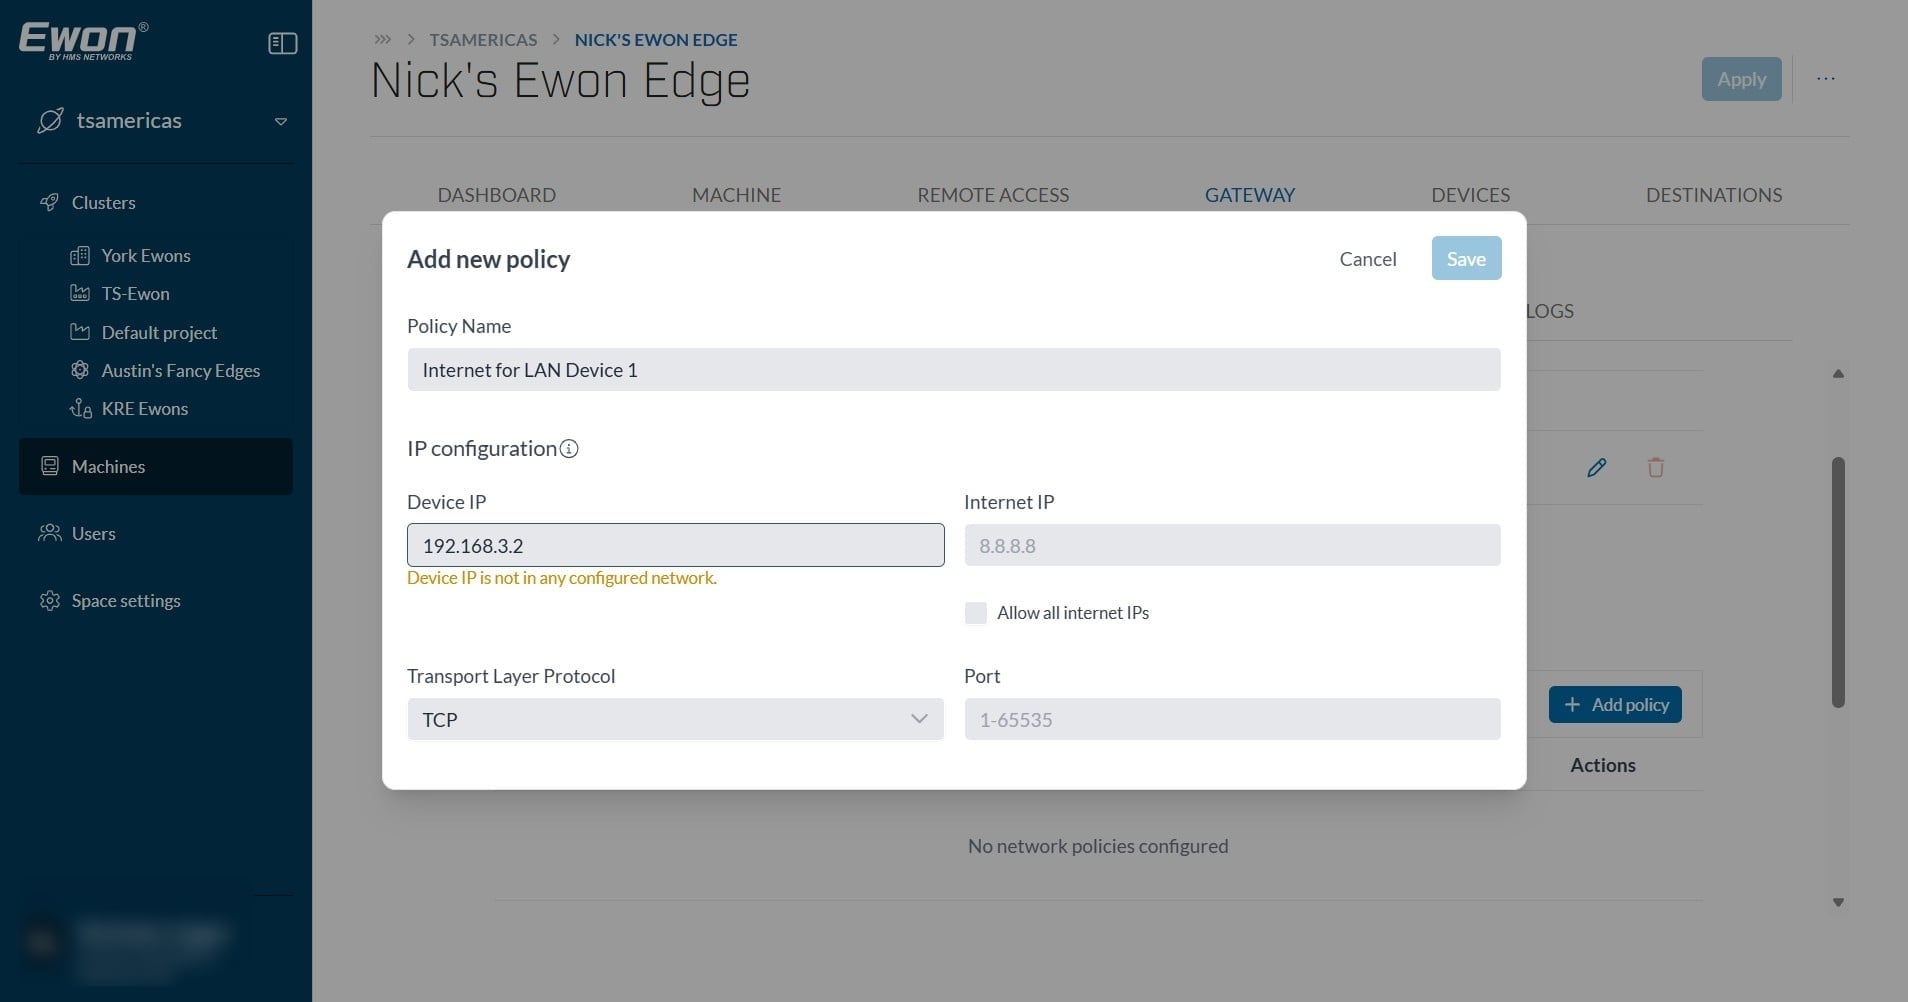Save the new policy
Screen dimensions: 1908x1002
[x=1466, y=258]
